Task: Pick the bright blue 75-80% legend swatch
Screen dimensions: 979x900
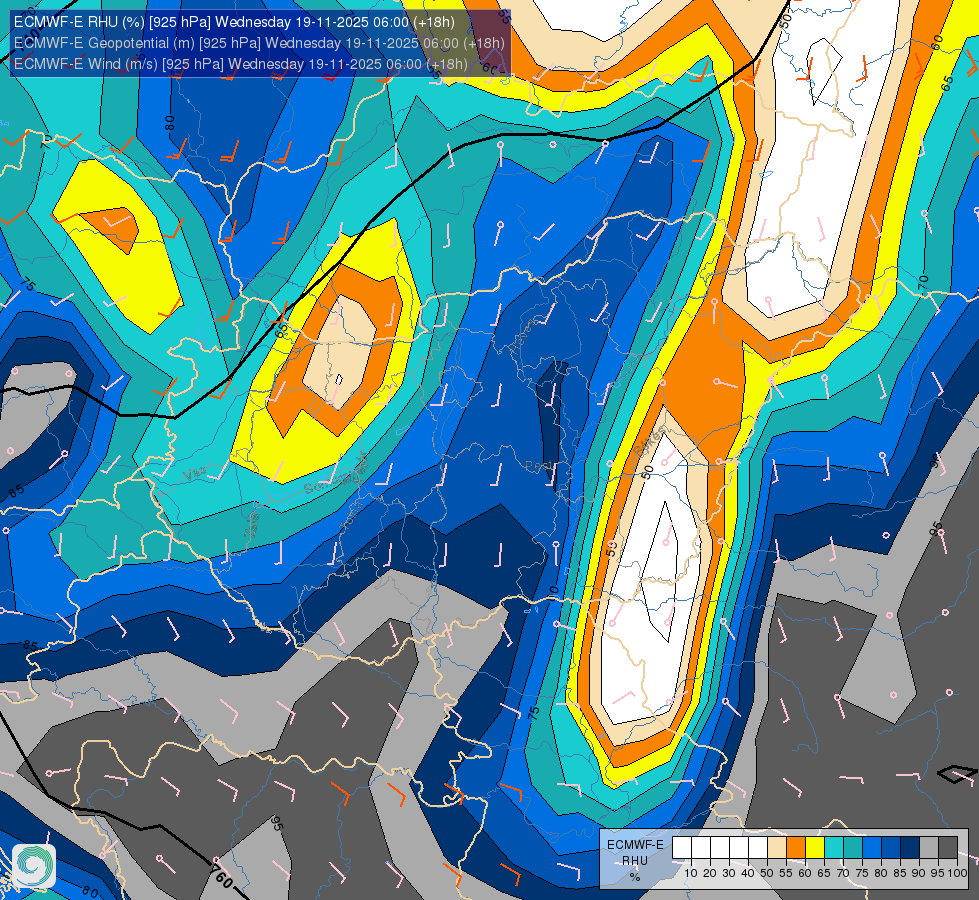Action: (x=872, y=848)
